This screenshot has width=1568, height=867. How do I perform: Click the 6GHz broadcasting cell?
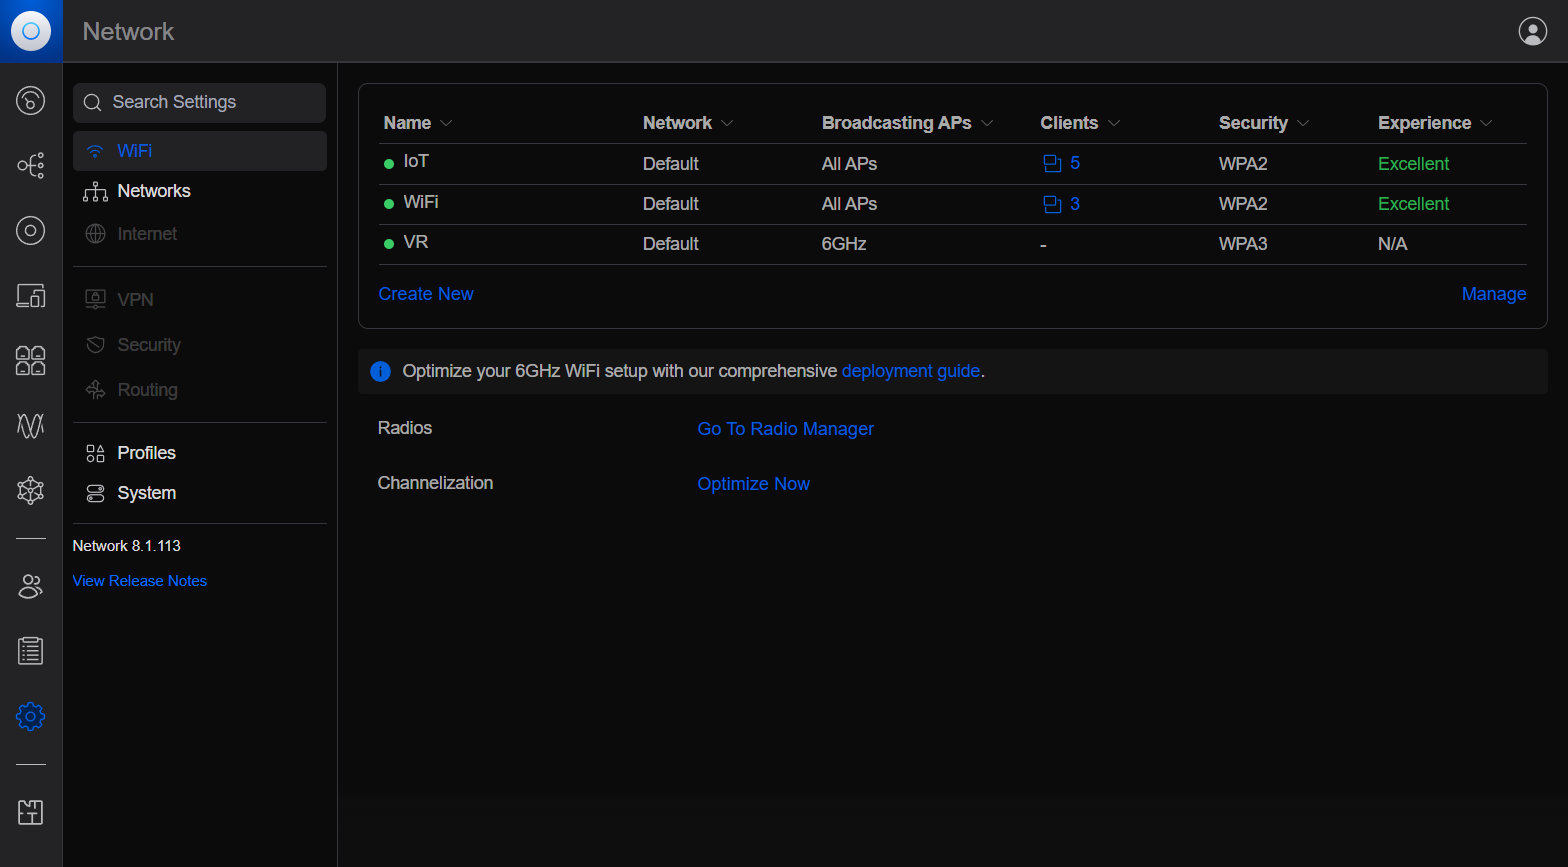point(844,244)
